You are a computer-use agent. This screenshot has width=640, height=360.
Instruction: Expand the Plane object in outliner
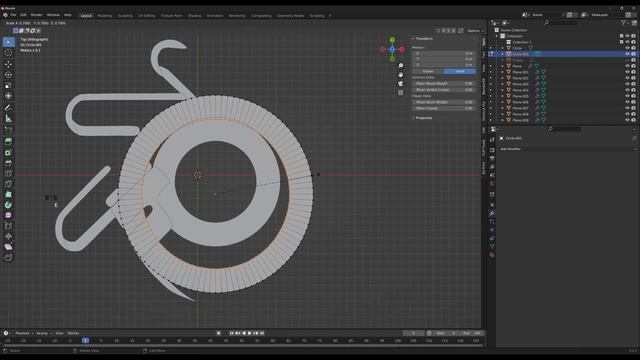[x=502, y=66]
